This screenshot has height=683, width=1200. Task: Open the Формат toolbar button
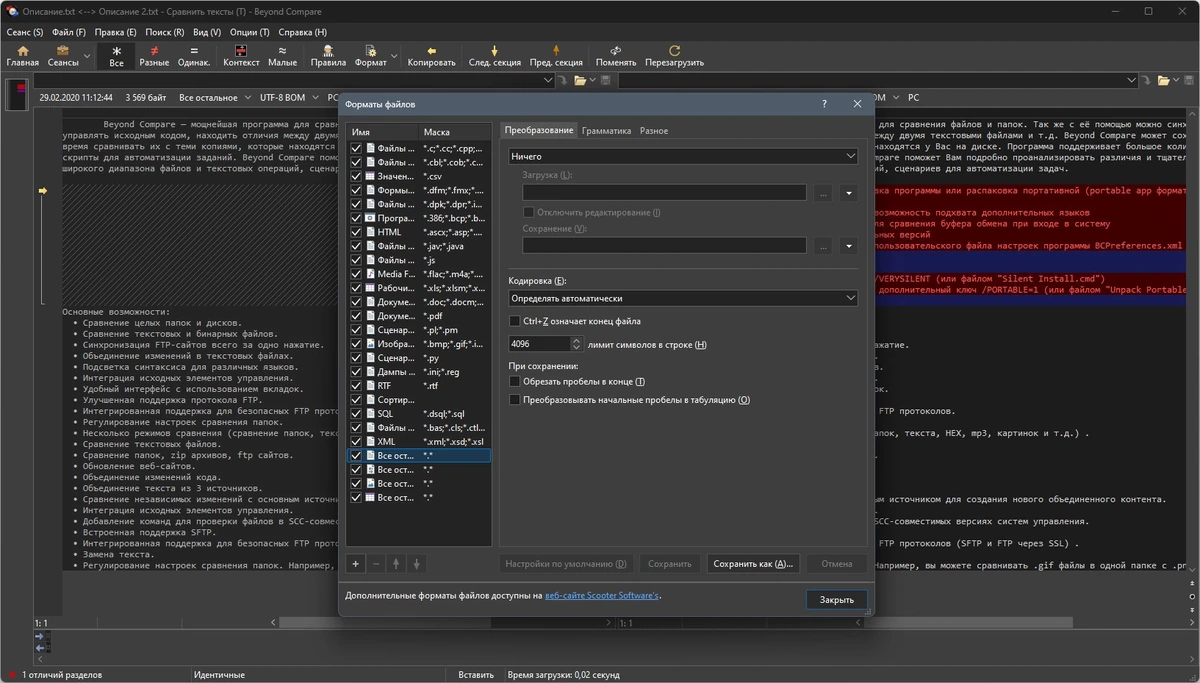pos(370,56)
